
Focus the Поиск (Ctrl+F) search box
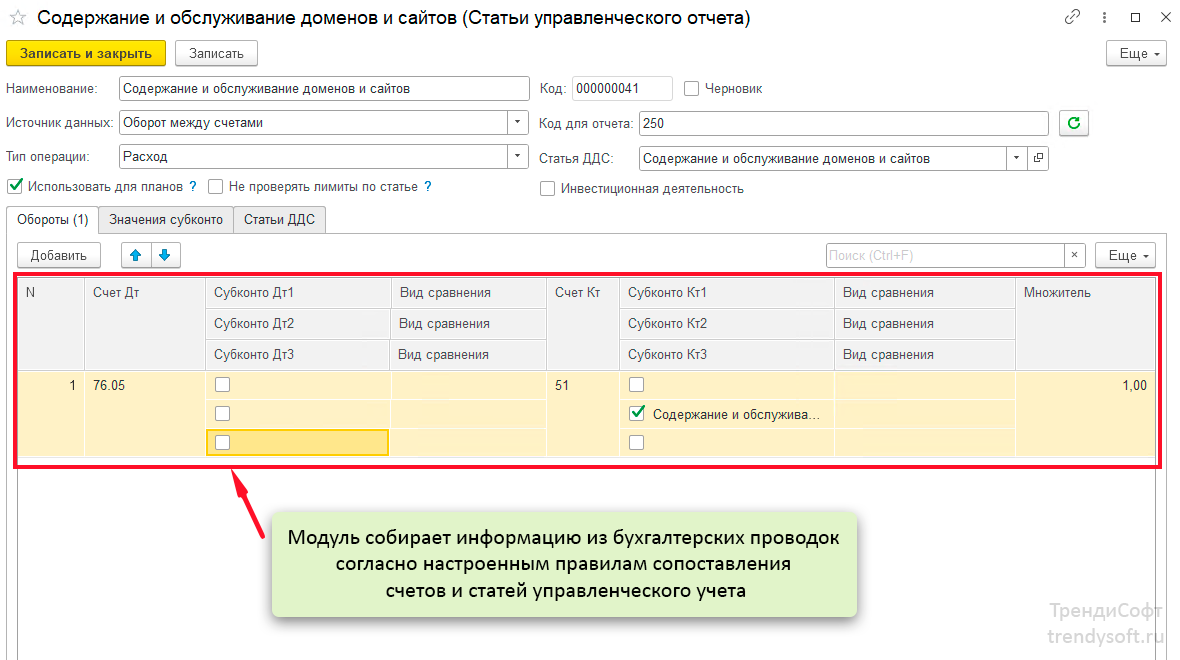944,255
